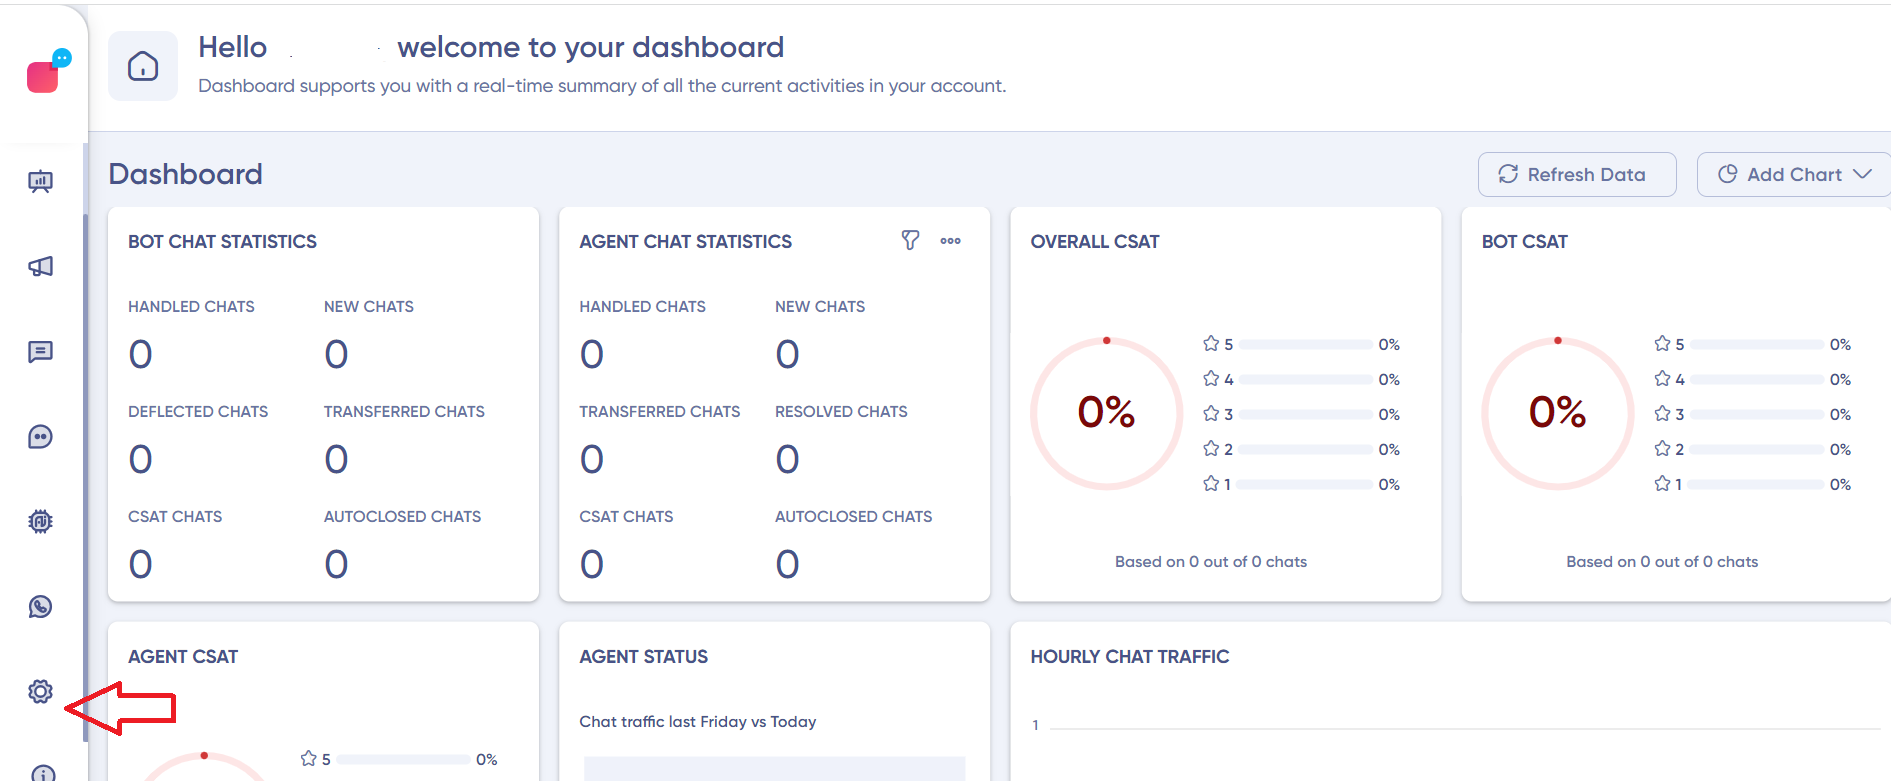Open the bot face chat bubble icon
This screenshot has width=1891, height=781.
[40, 437]
